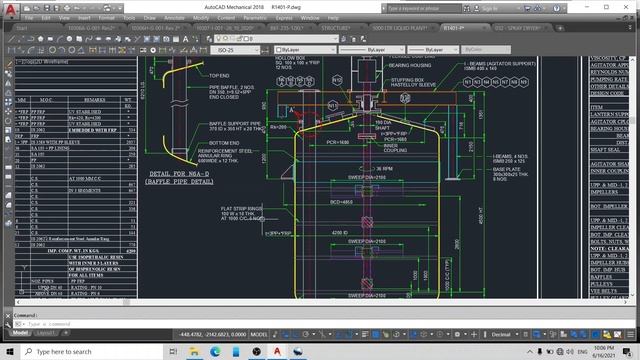Close the command line with X icon
640x360 pixels.
point(8,316)
